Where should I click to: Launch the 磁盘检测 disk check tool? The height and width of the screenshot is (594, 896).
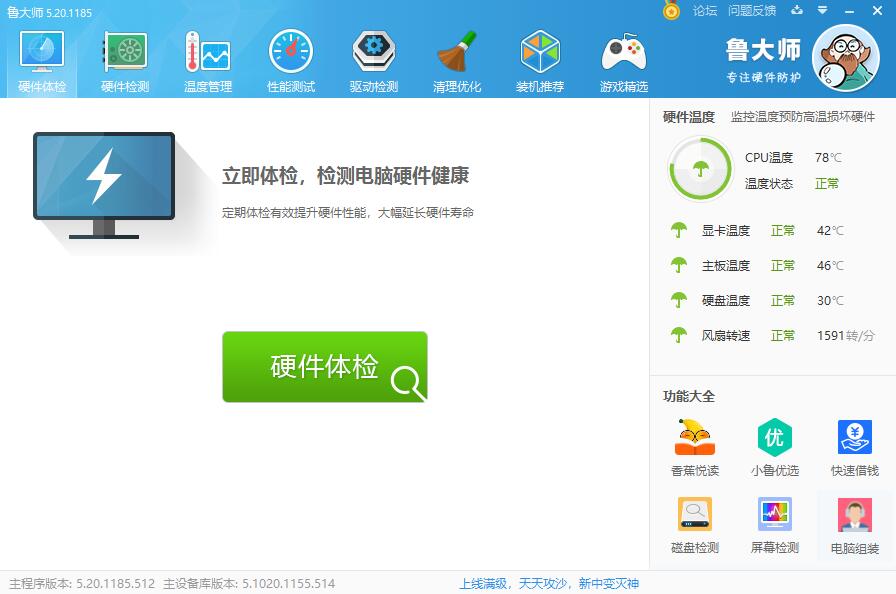click(695, 524)
